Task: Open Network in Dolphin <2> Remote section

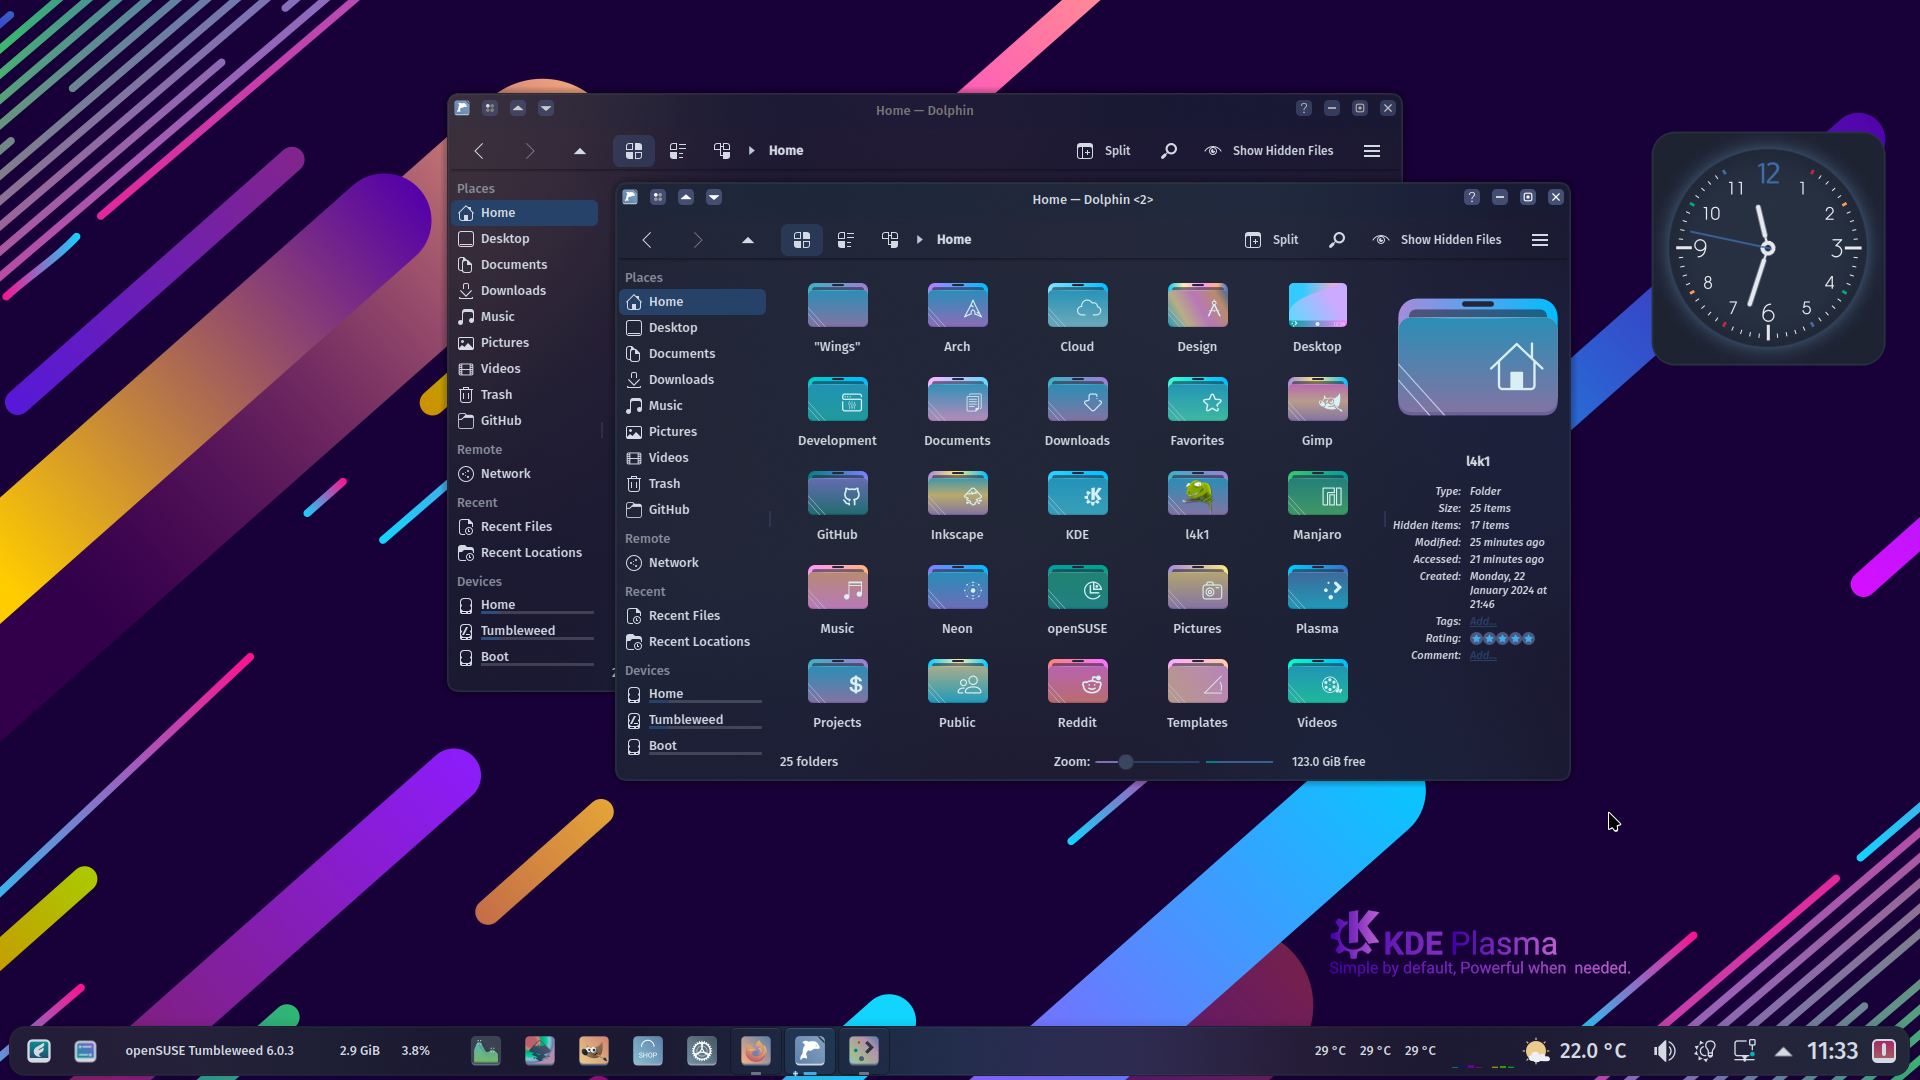Action: point(693,563)
